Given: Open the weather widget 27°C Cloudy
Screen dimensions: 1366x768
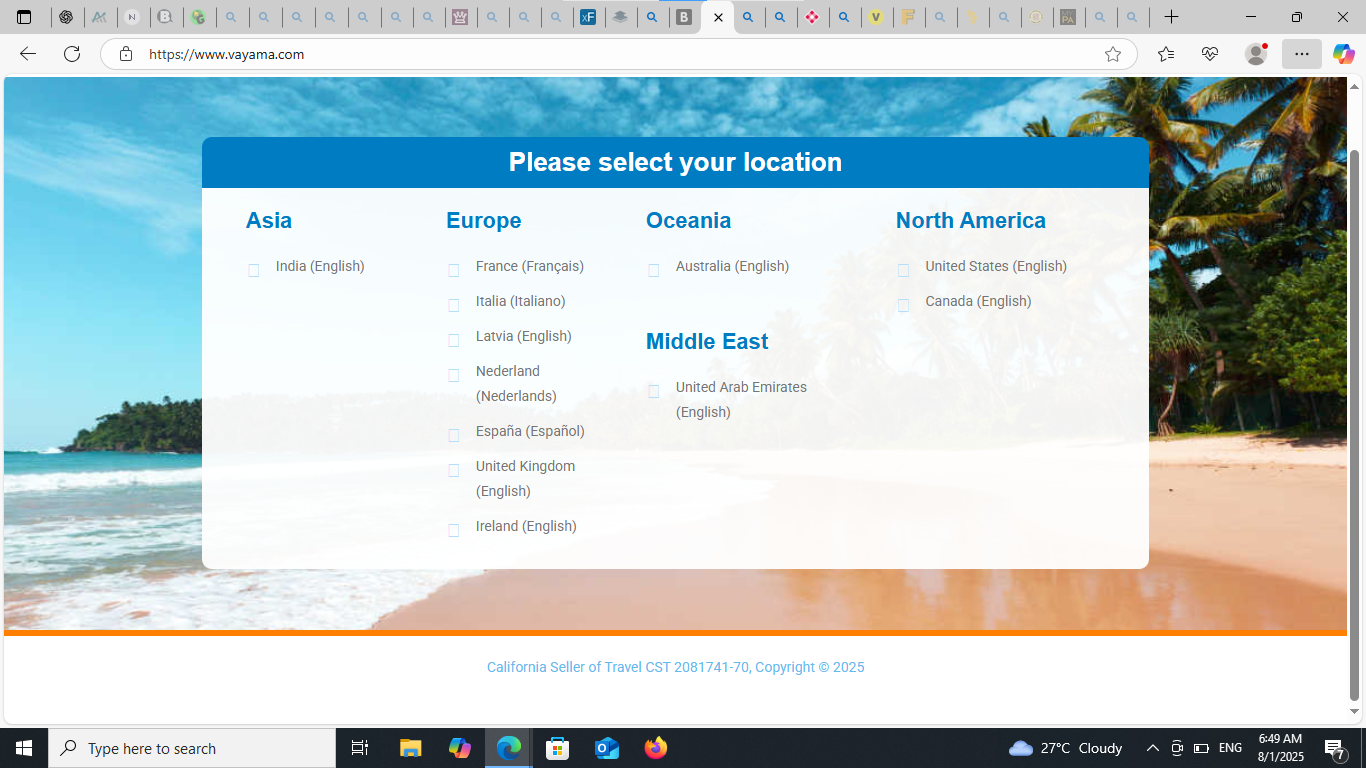Looking at the screenshot, I should pos(1066,748).
